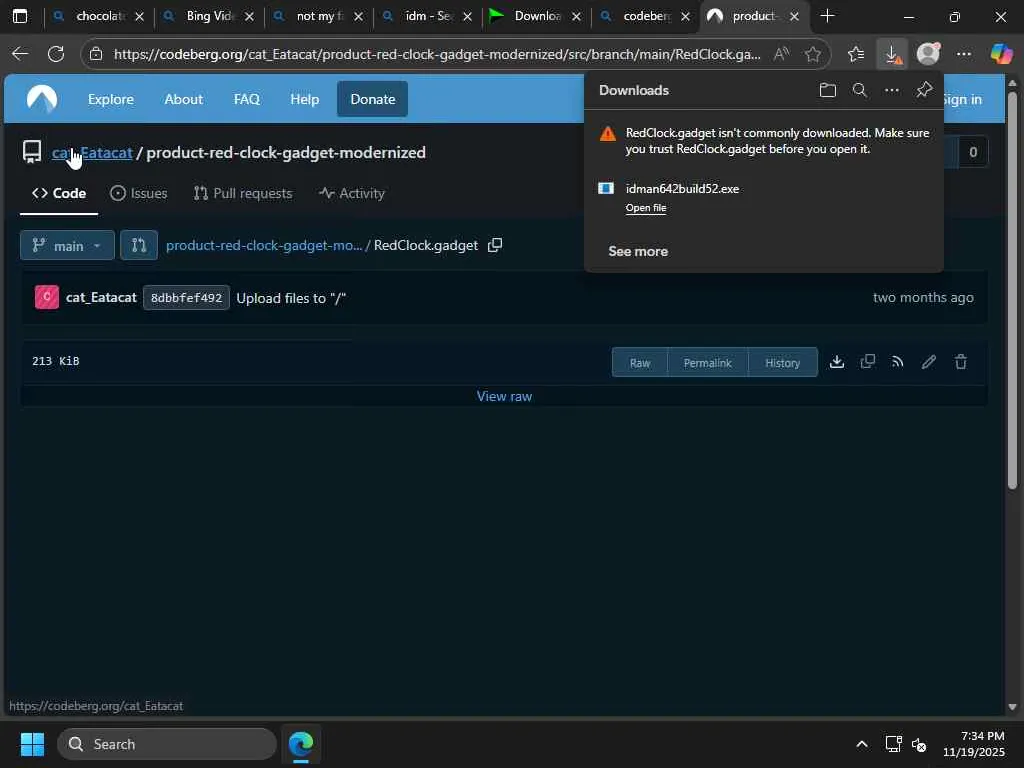Open the Windows Start menu
Viewport: 1024px width, 768px height.
pos(32,744)
